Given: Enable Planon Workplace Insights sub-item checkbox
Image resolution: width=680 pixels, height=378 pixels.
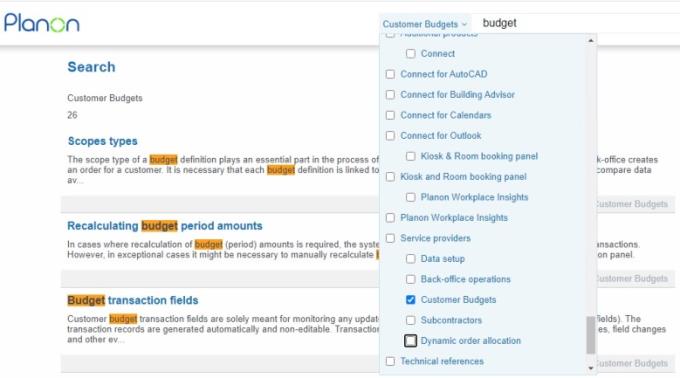Looking at the screenshot, I should 411,197.
